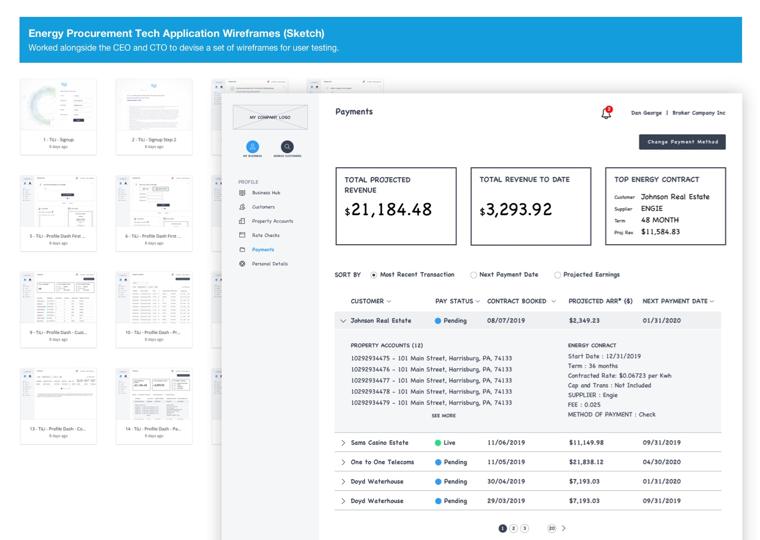Click account 10292934479 - 101 Main Street

[431, 403]
